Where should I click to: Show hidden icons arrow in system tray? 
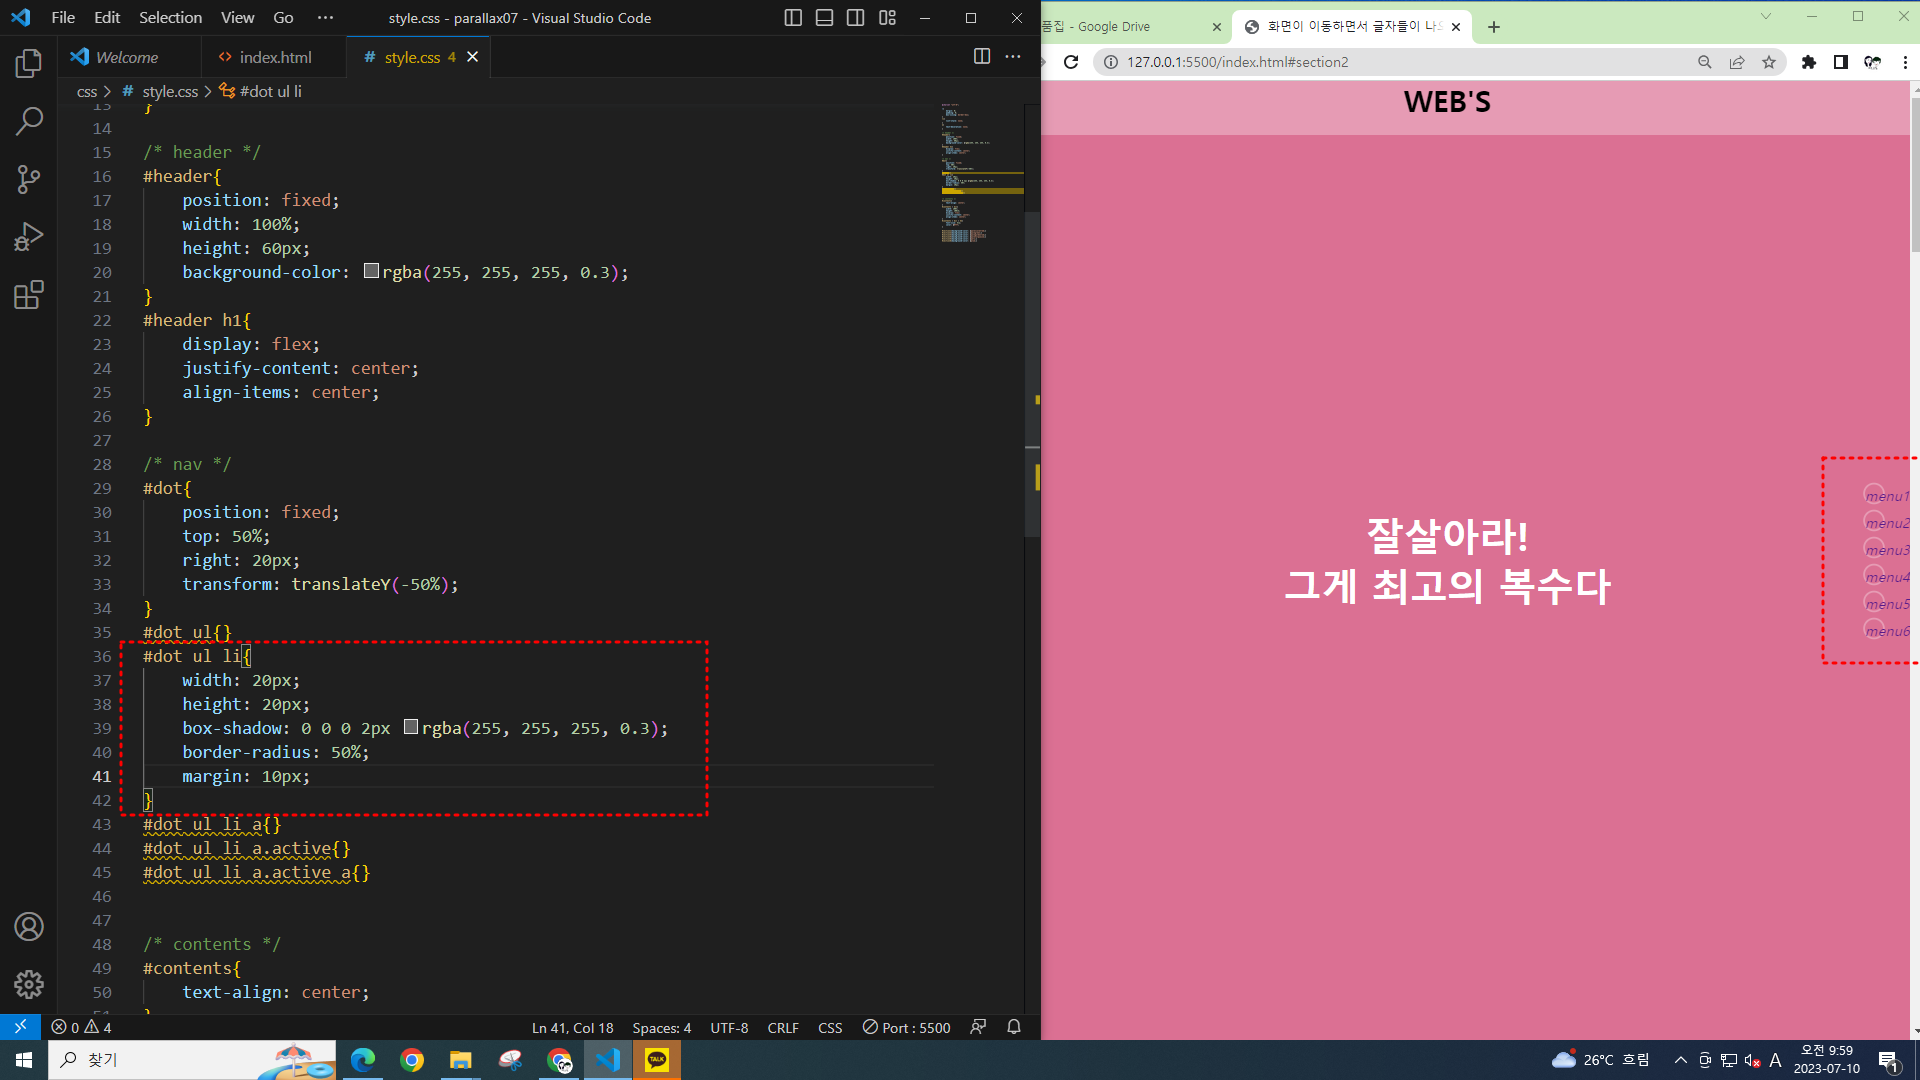1680,1060
